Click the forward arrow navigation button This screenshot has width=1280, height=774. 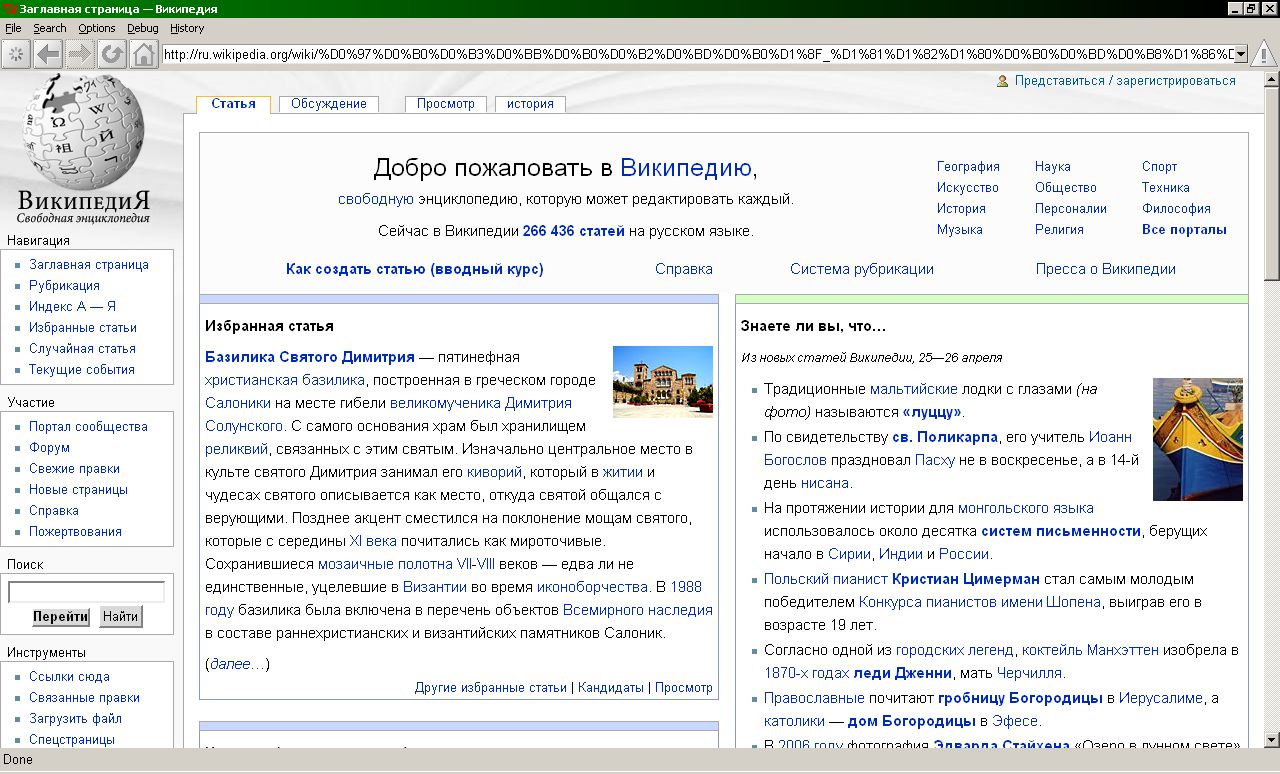point(80,54)
